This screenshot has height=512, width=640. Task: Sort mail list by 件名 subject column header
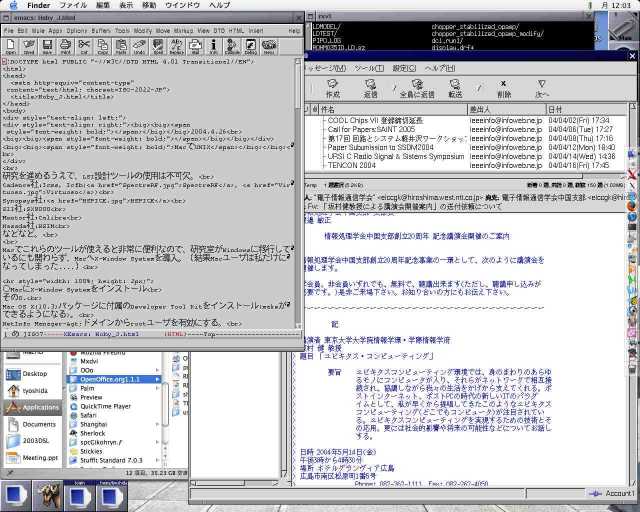[x=393, y=109]
